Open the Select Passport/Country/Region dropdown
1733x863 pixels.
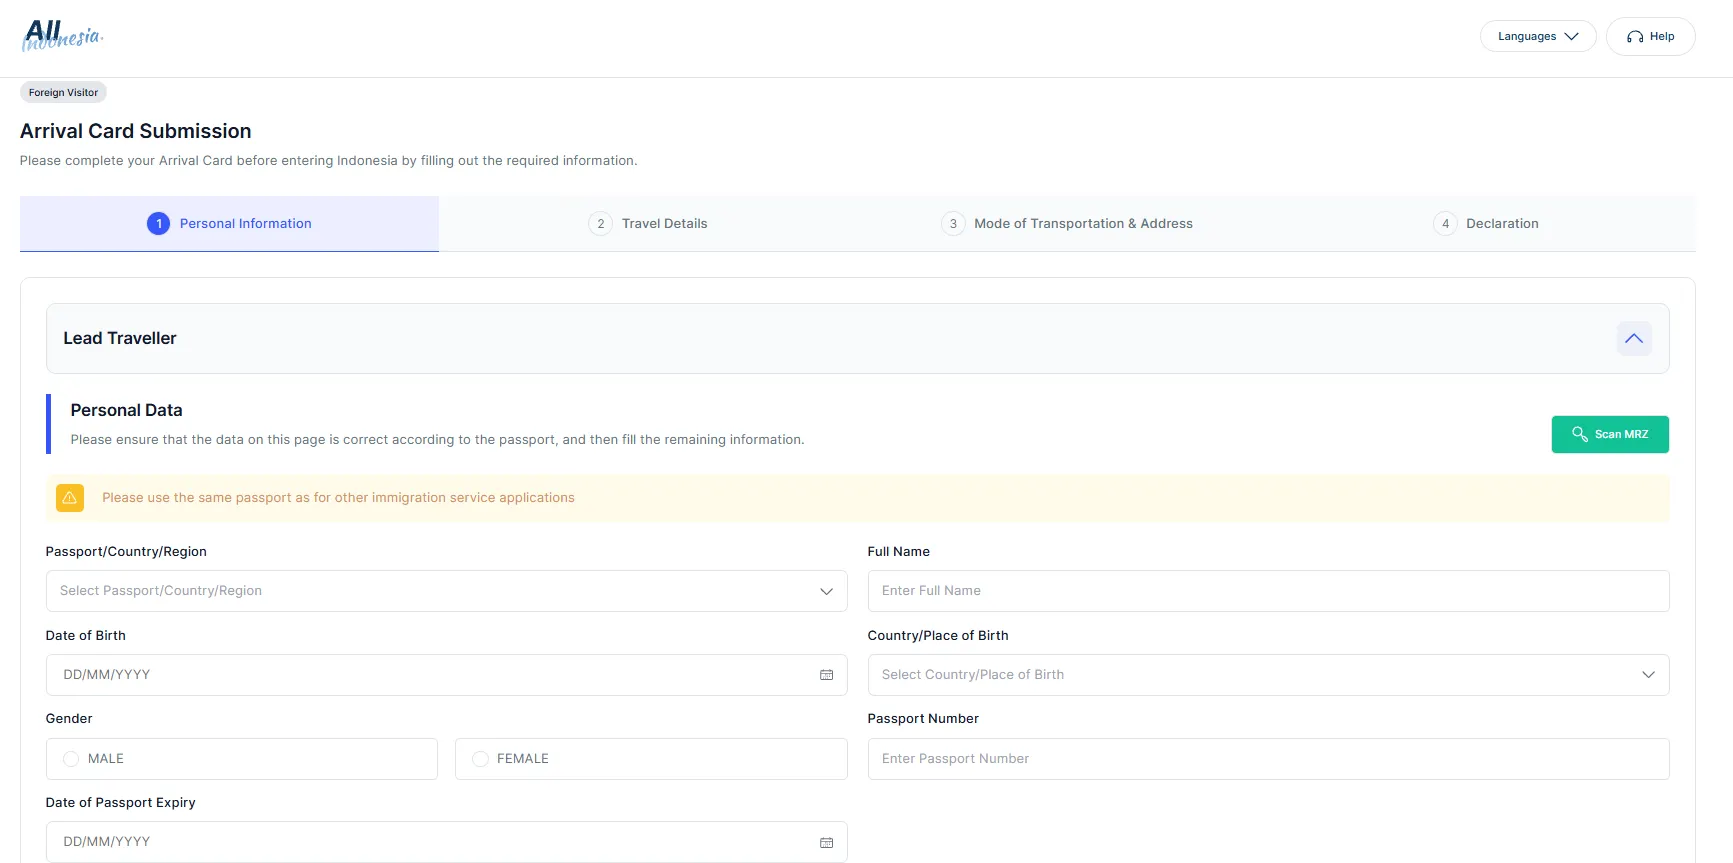pos(446,591)
